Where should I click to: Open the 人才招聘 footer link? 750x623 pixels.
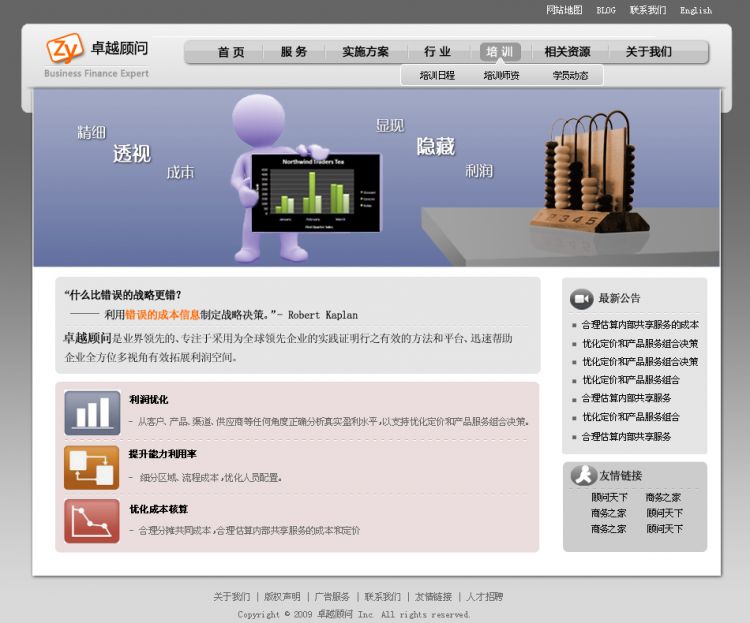(x=485, y=597)
